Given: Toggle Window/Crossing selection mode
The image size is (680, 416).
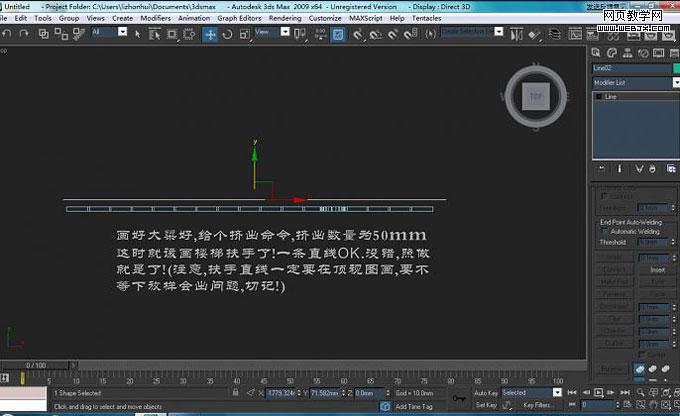Looking at the screenshot, I should [190, 34].
